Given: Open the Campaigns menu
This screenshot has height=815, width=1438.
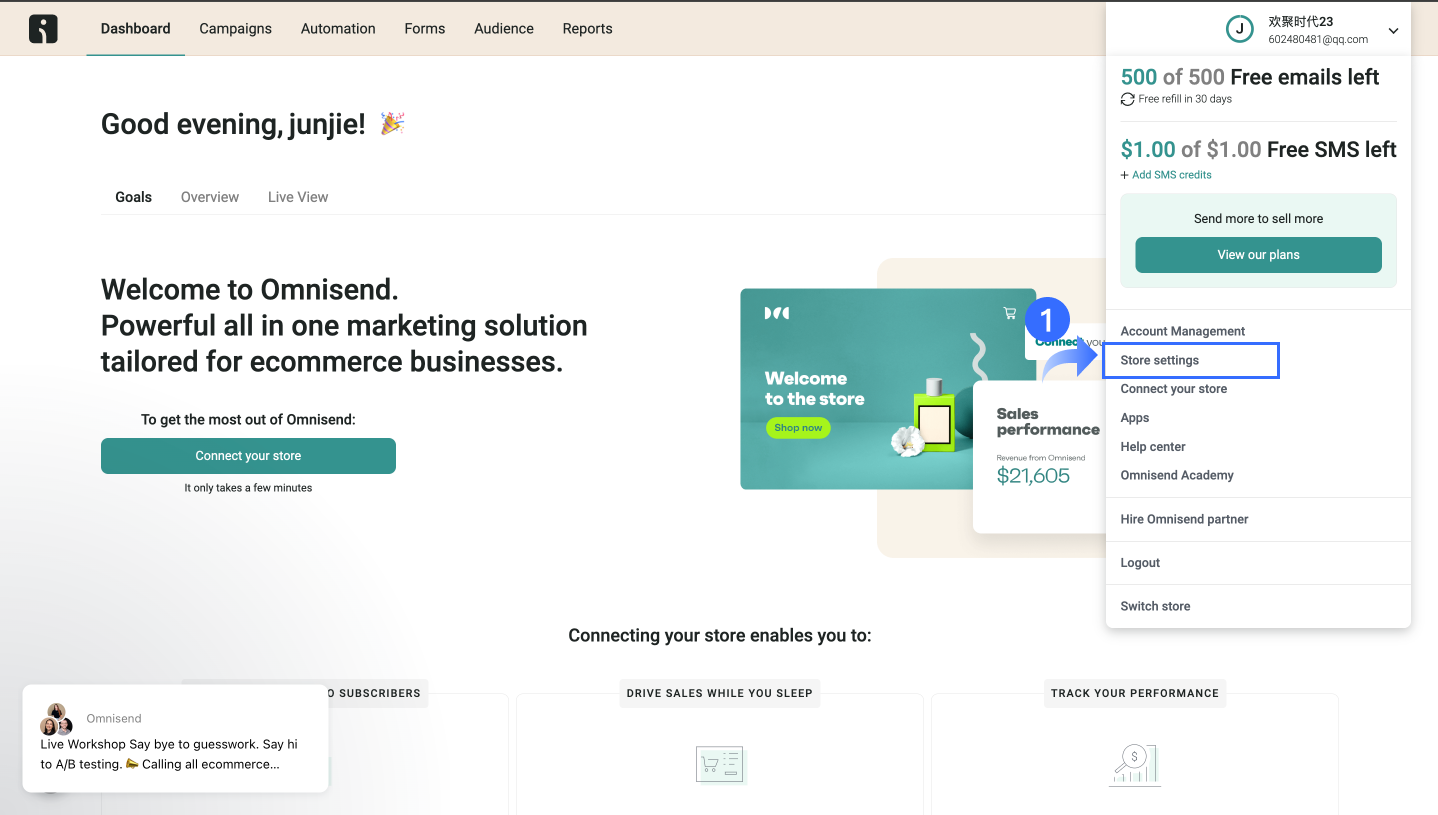Looking at the screenshot, I should click(x=236, y=29).
